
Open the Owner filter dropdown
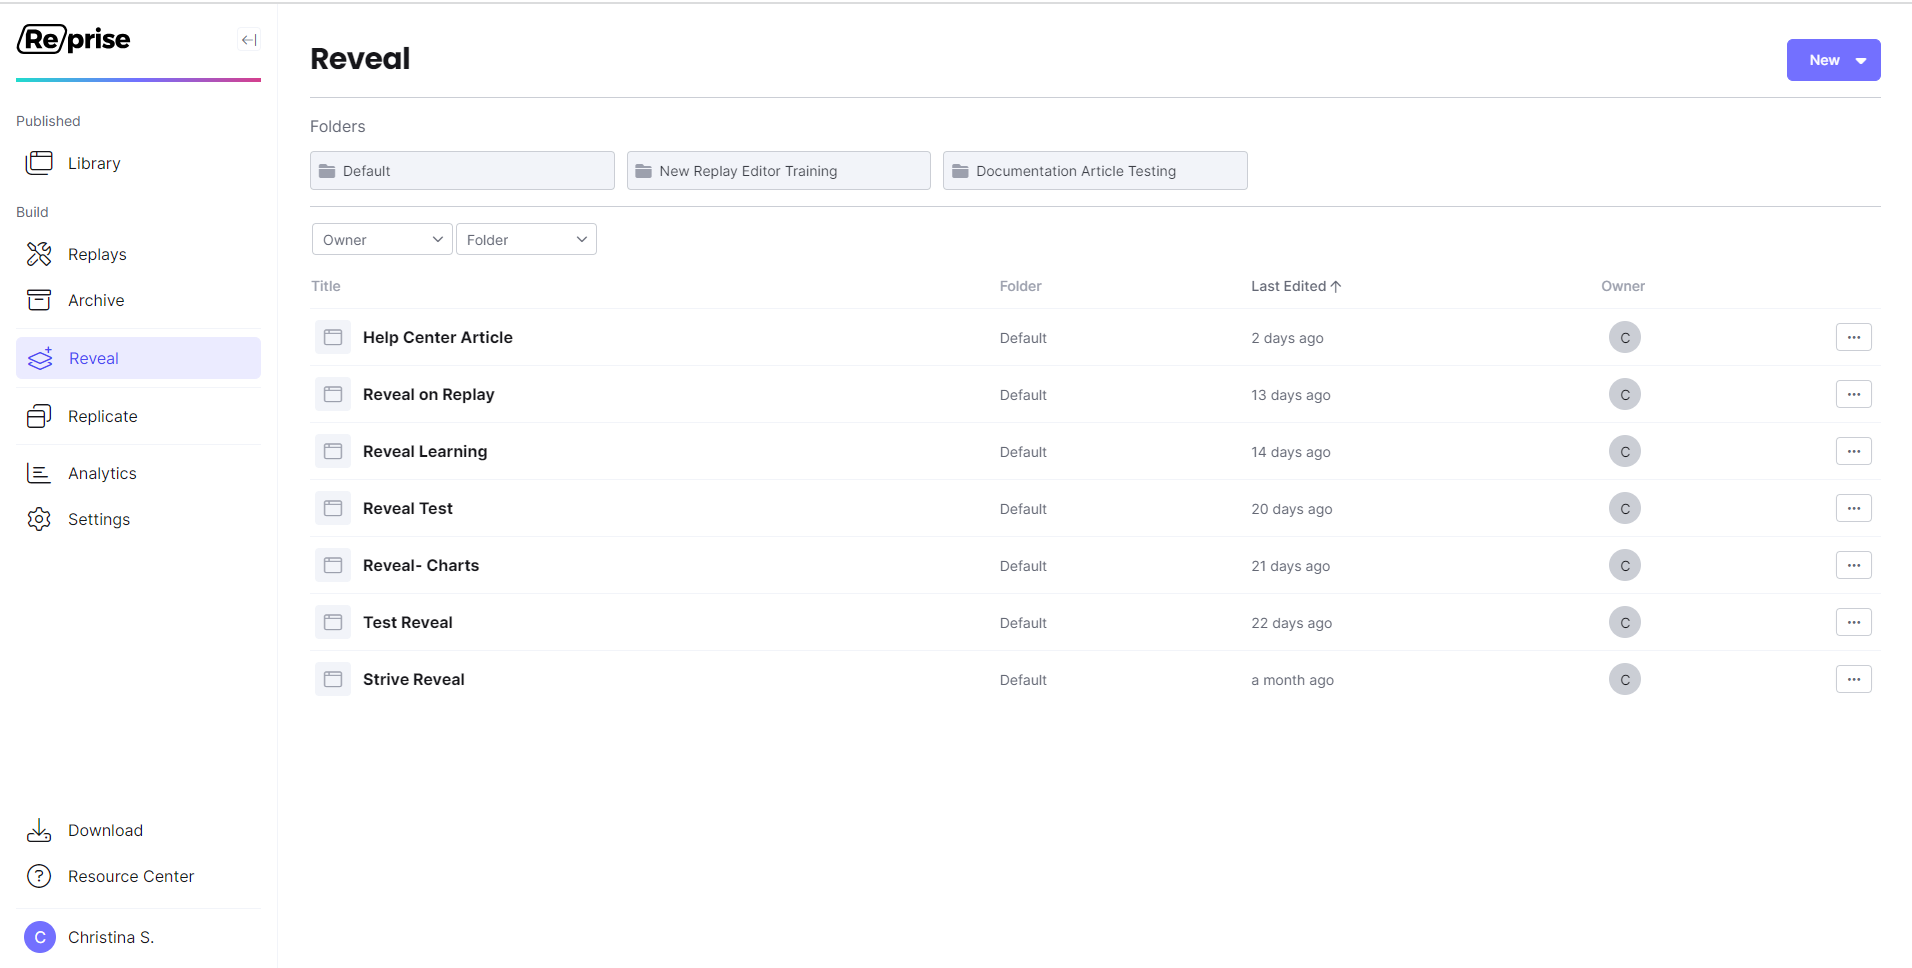click(x=381, y=239)
